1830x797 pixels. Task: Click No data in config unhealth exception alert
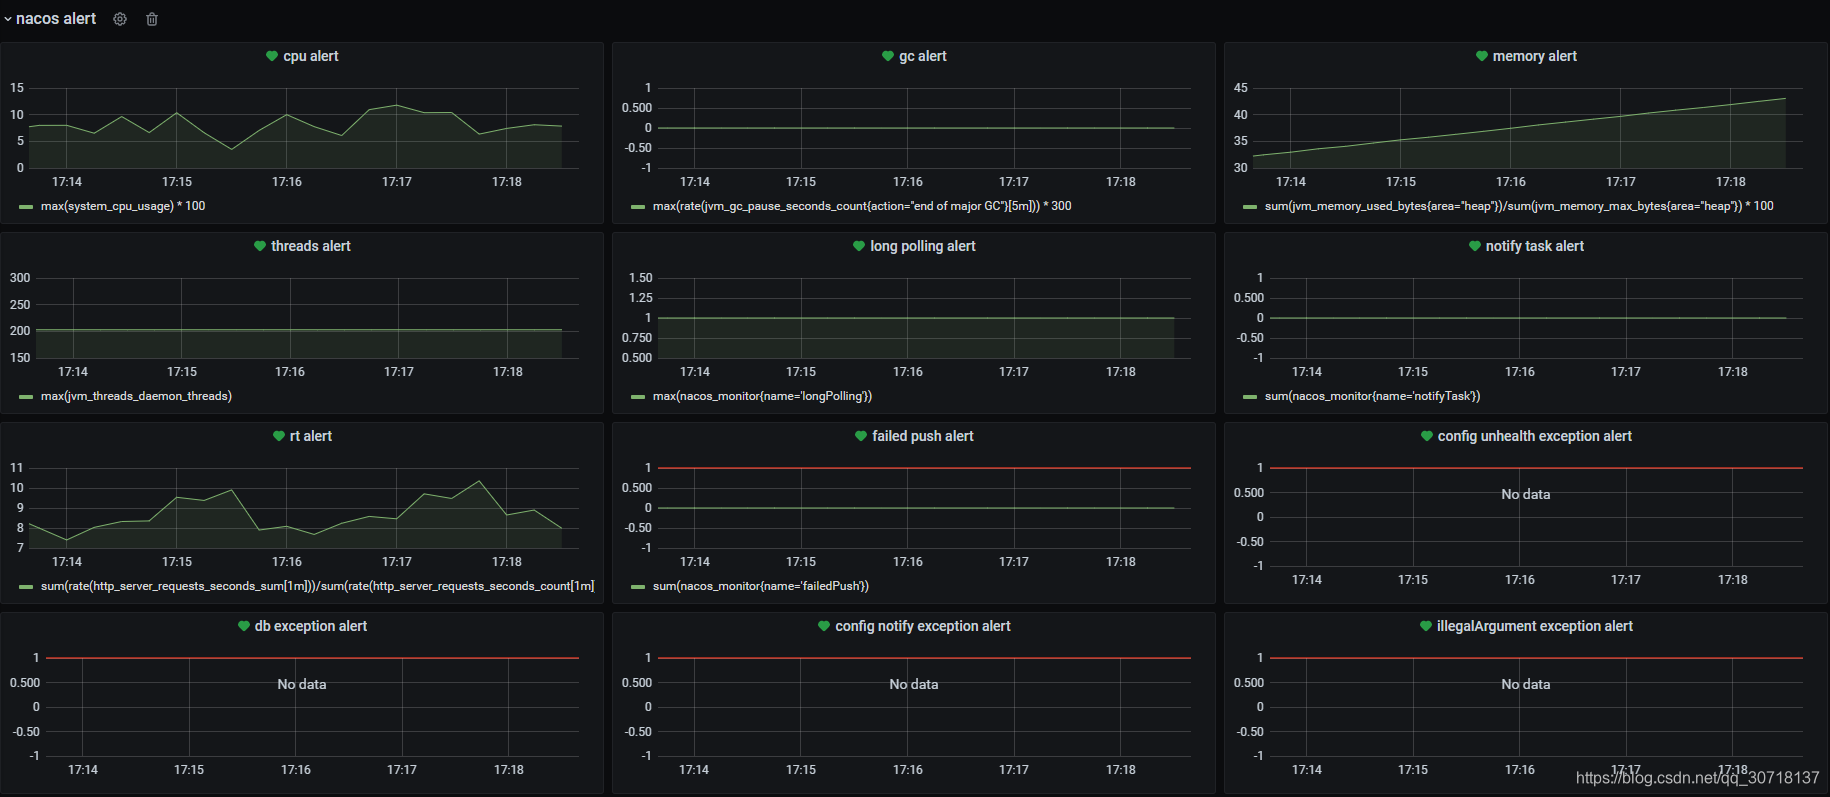click(1526, 494)
